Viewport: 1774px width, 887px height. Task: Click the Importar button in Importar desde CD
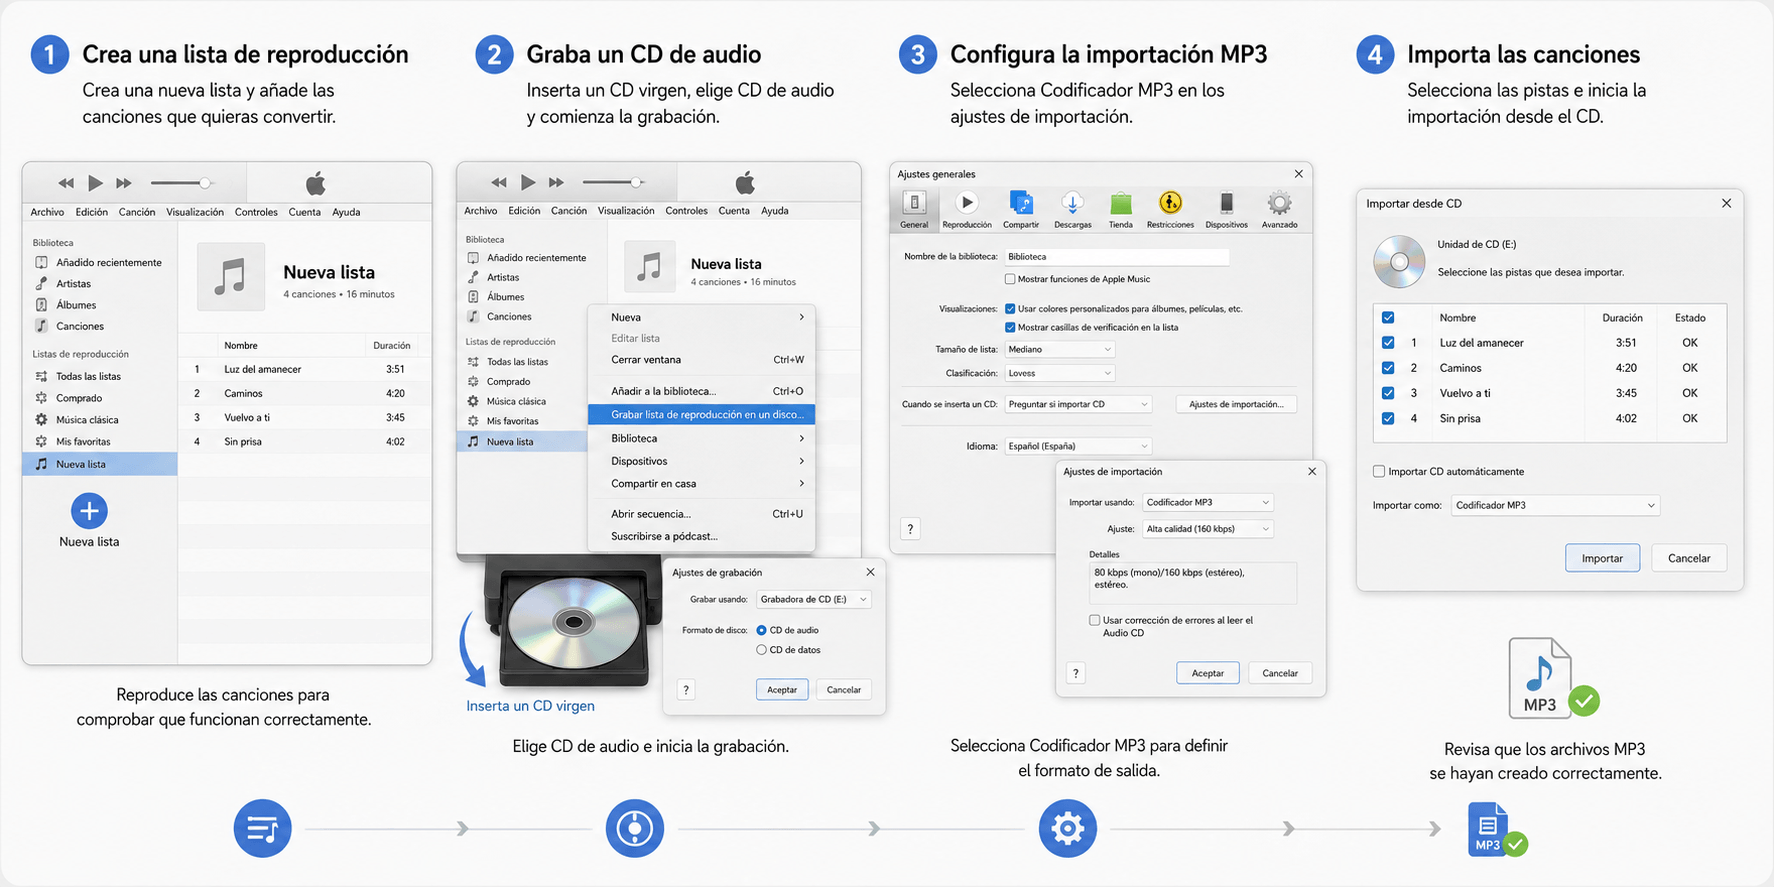pyautogui.click(x=1602, y=558)
